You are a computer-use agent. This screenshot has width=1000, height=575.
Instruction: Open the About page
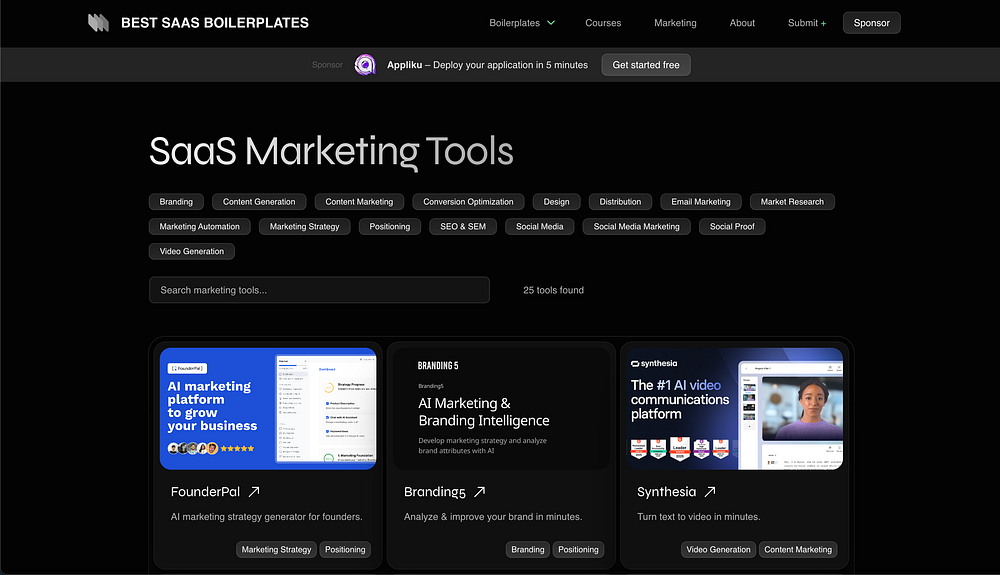pos(742,23)
